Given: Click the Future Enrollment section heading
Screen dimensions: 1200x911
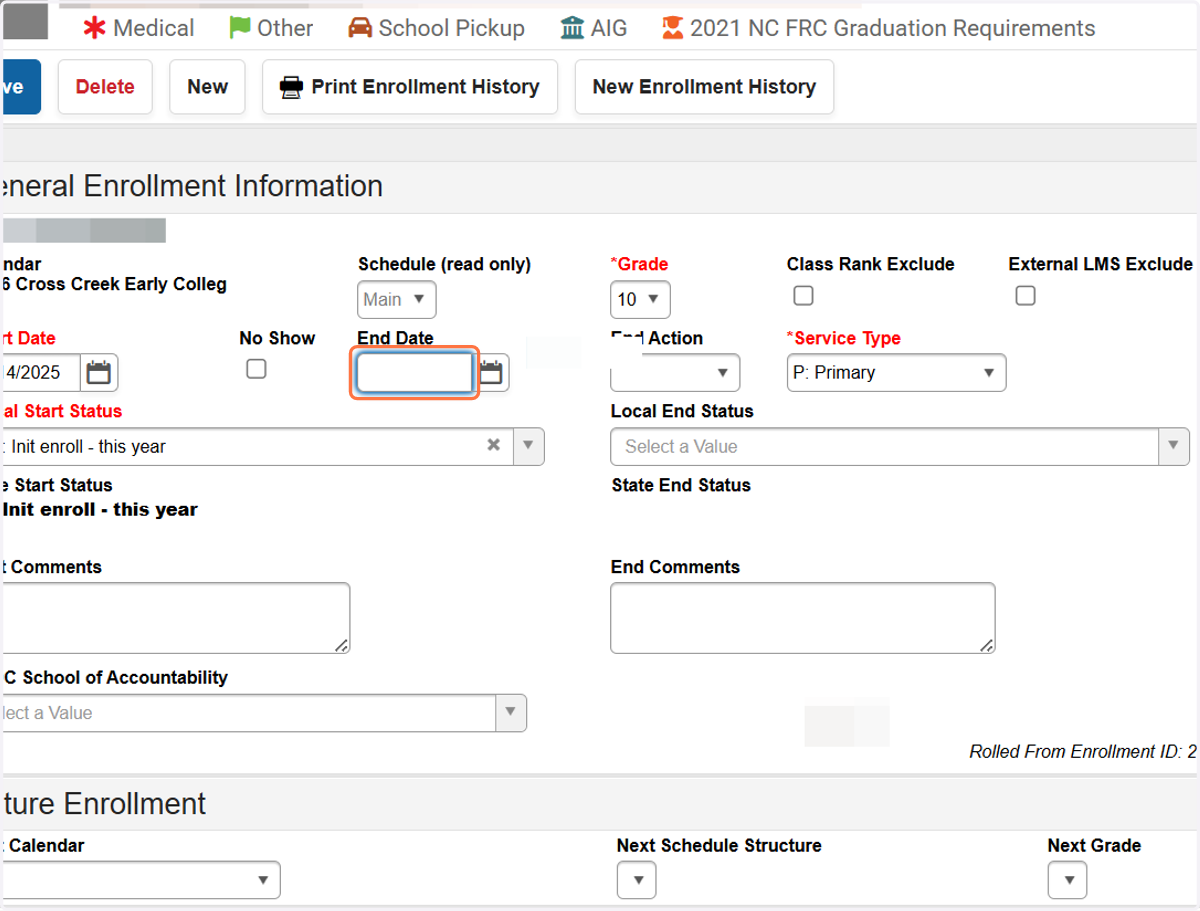Looking at the screenshot, I should pyautogui.click(x=103, y=803).
